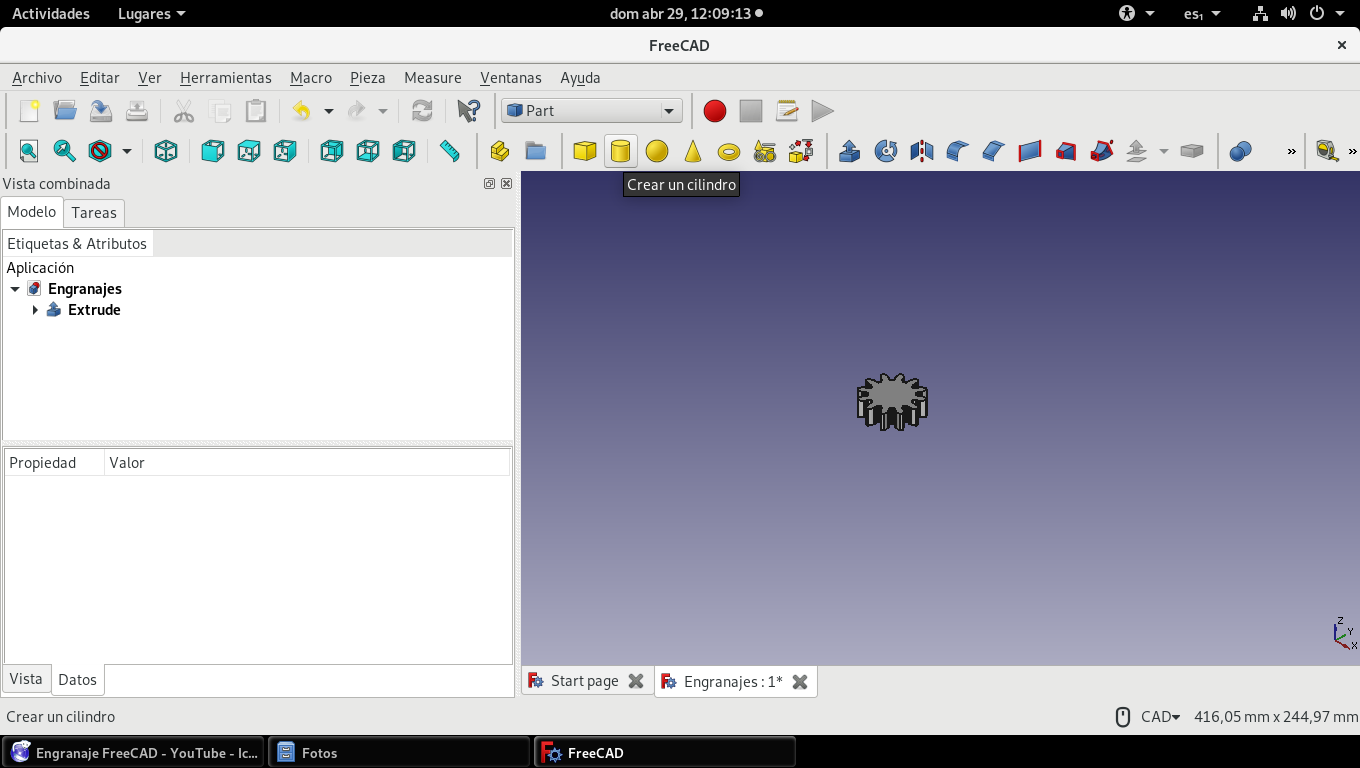Set the isometric view
Image resolution: width=1360 pixels, height=768 pixels.
(166, 151)
